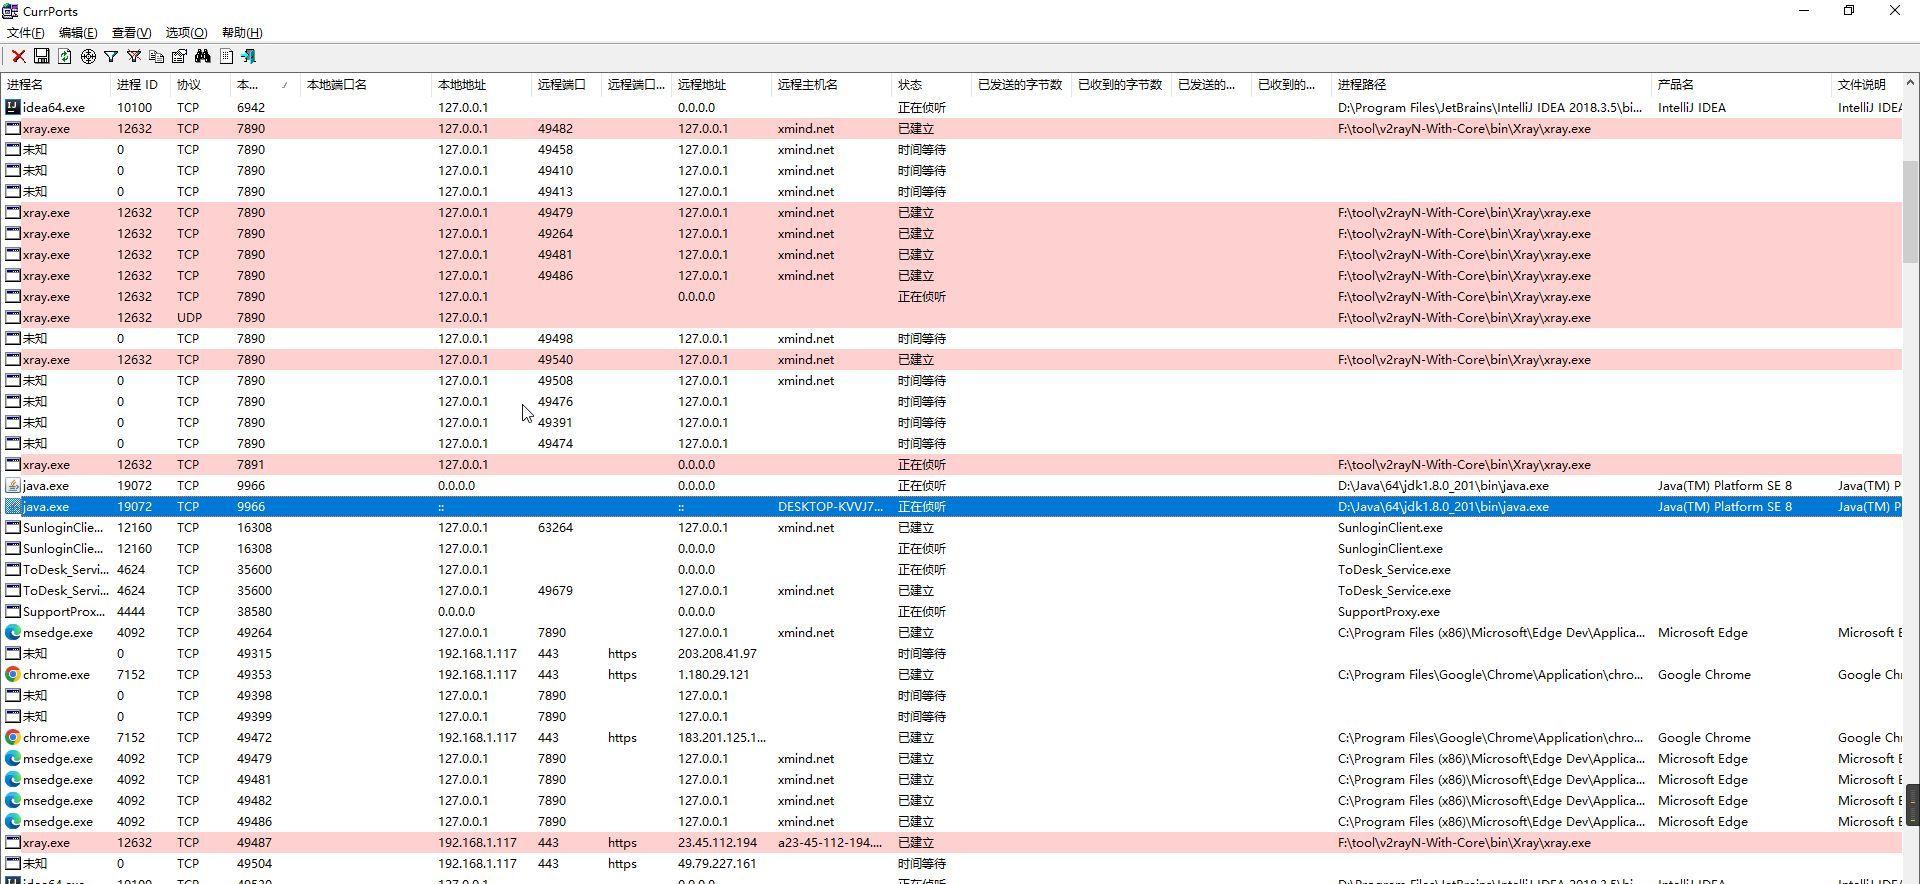Image resolution: width=1920 pixels, height=884 pixels.
Task: Click remote port 49540 cell
Action: click(x=555, y=359)
